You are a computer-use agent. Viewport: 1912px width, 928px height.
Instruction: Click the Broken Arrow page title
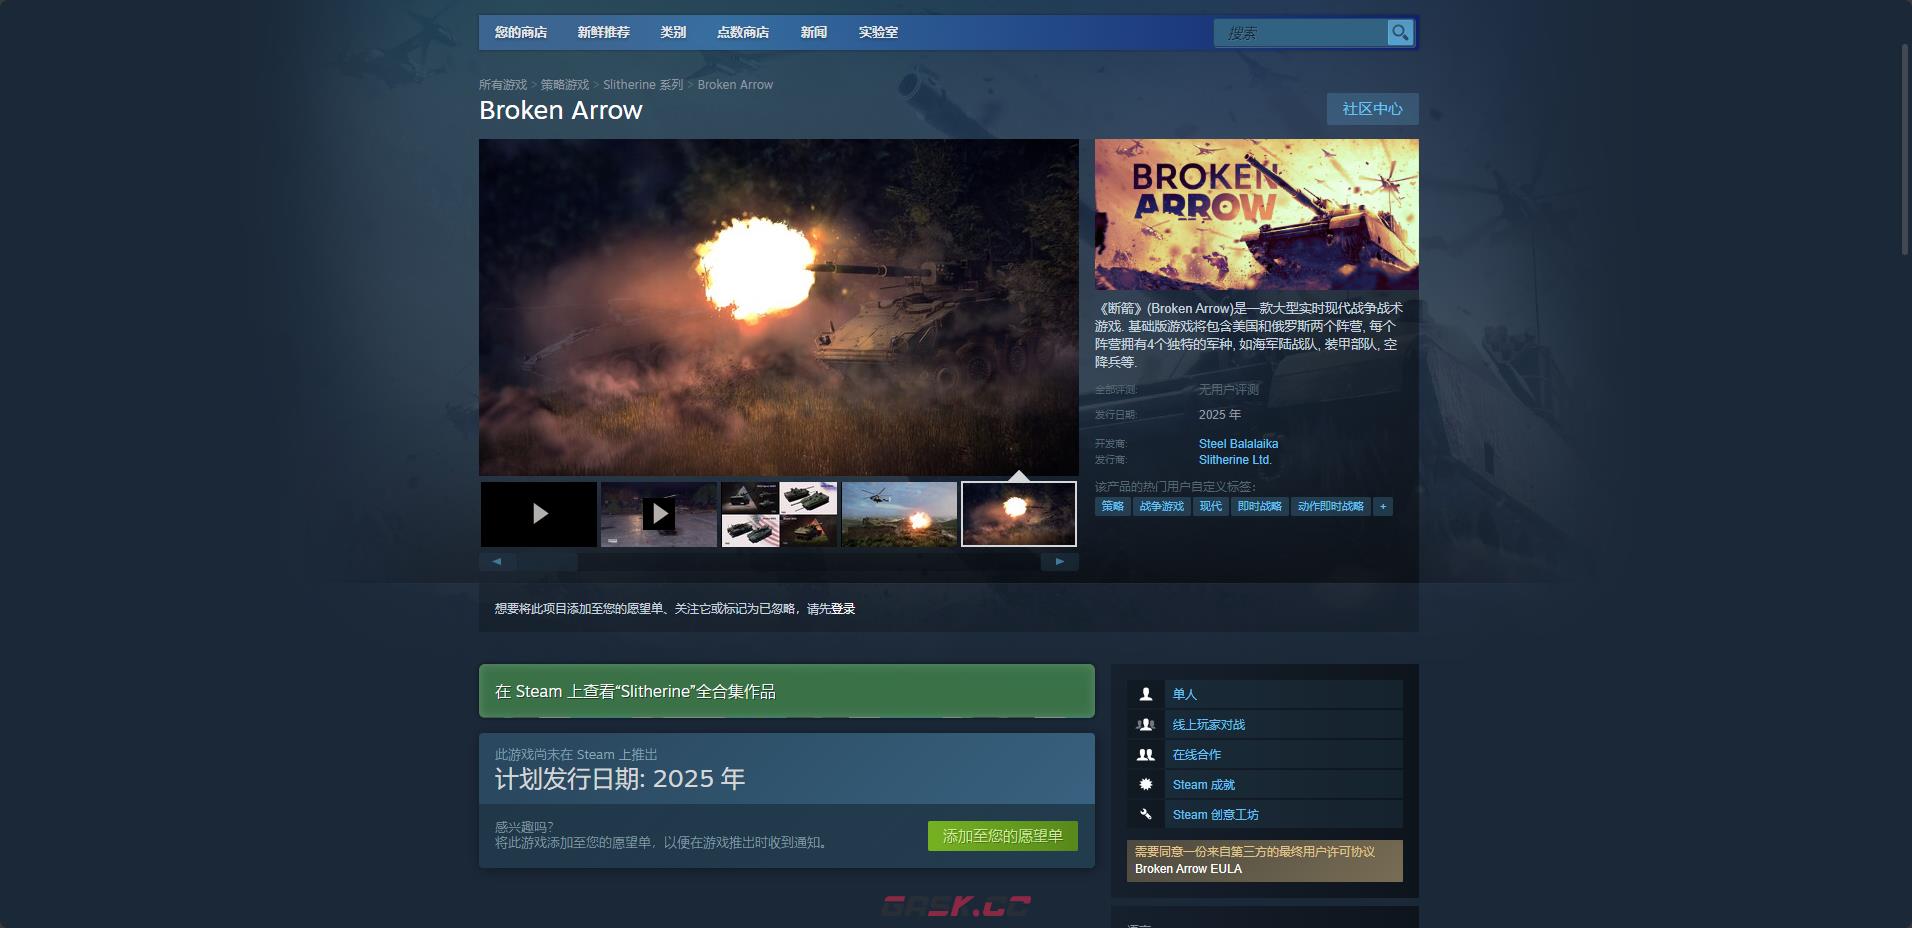click(x=561, y=110)
